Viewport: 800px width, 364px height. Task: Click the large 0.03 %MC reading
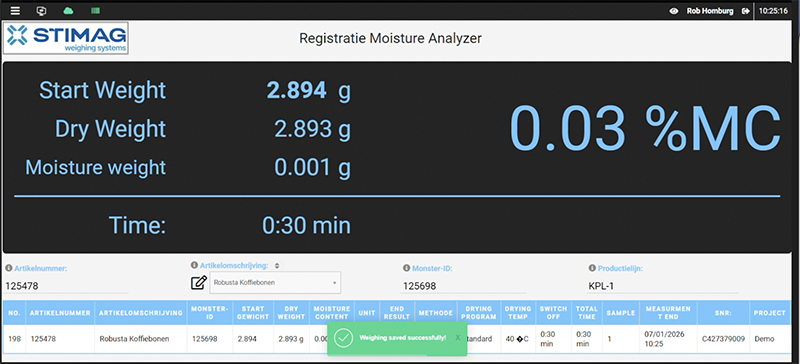click(x=645, y=128)
